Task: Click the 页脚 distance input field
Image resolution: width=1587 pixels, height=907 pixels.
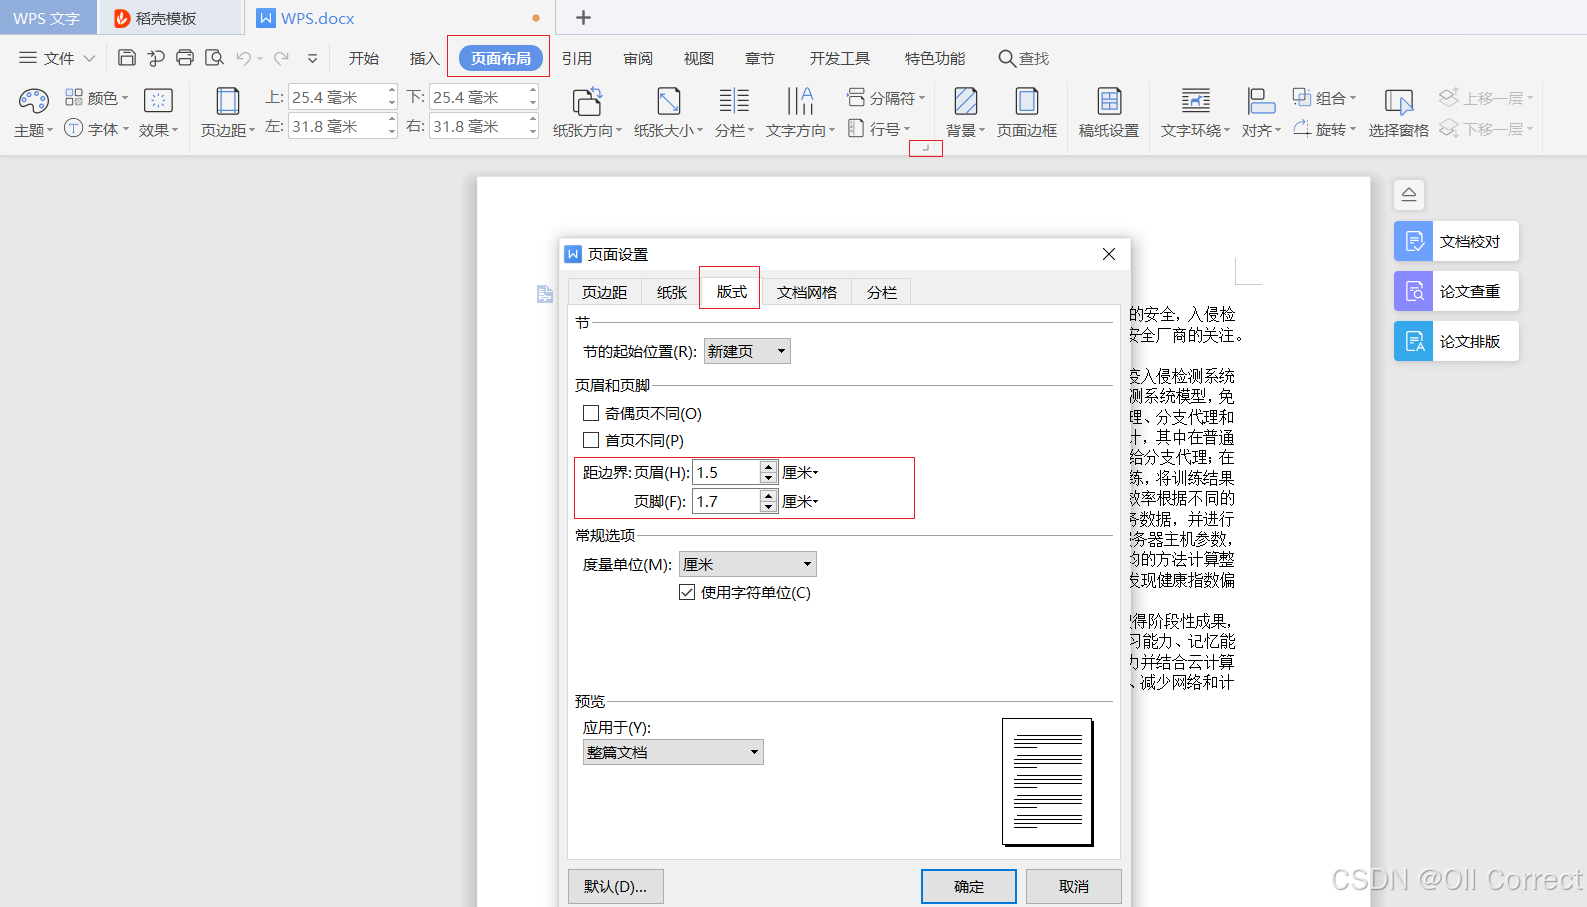Action: 726,501
